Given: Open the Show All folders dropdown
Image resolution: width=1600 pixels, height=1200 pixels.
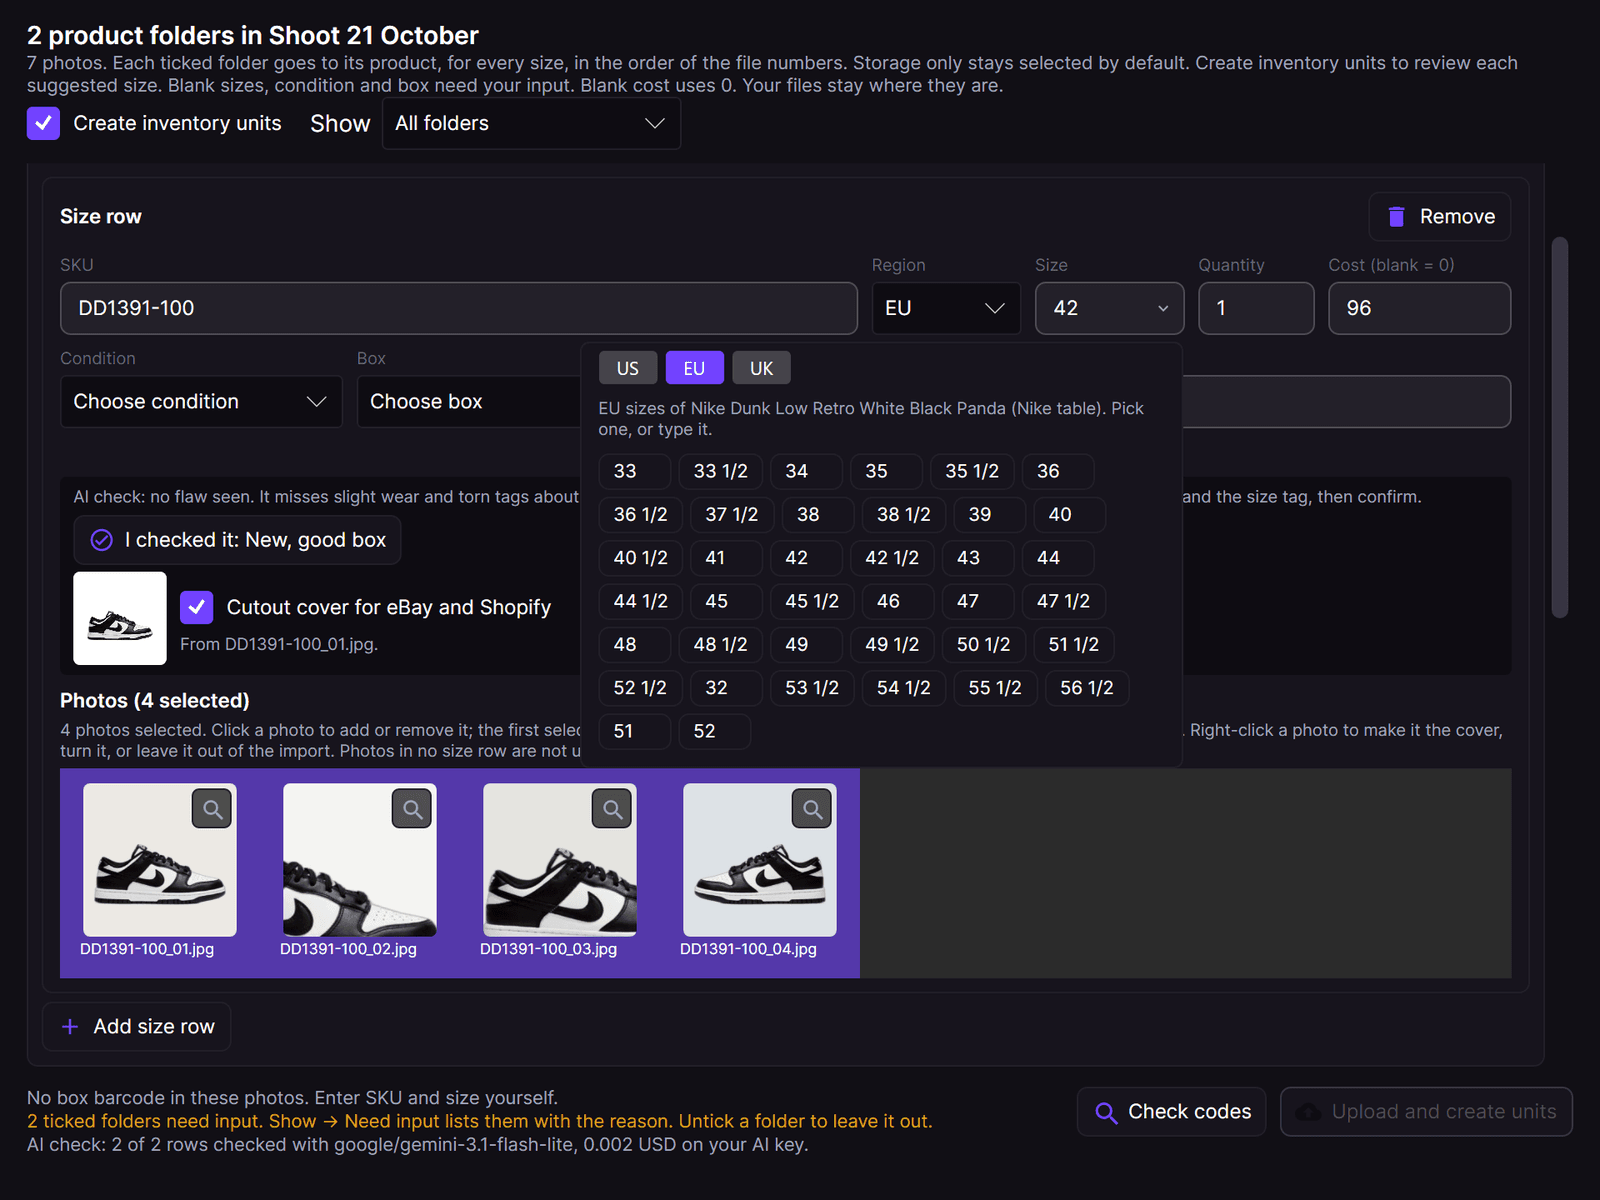Looking at the screenshot, I should pos(531,123).
